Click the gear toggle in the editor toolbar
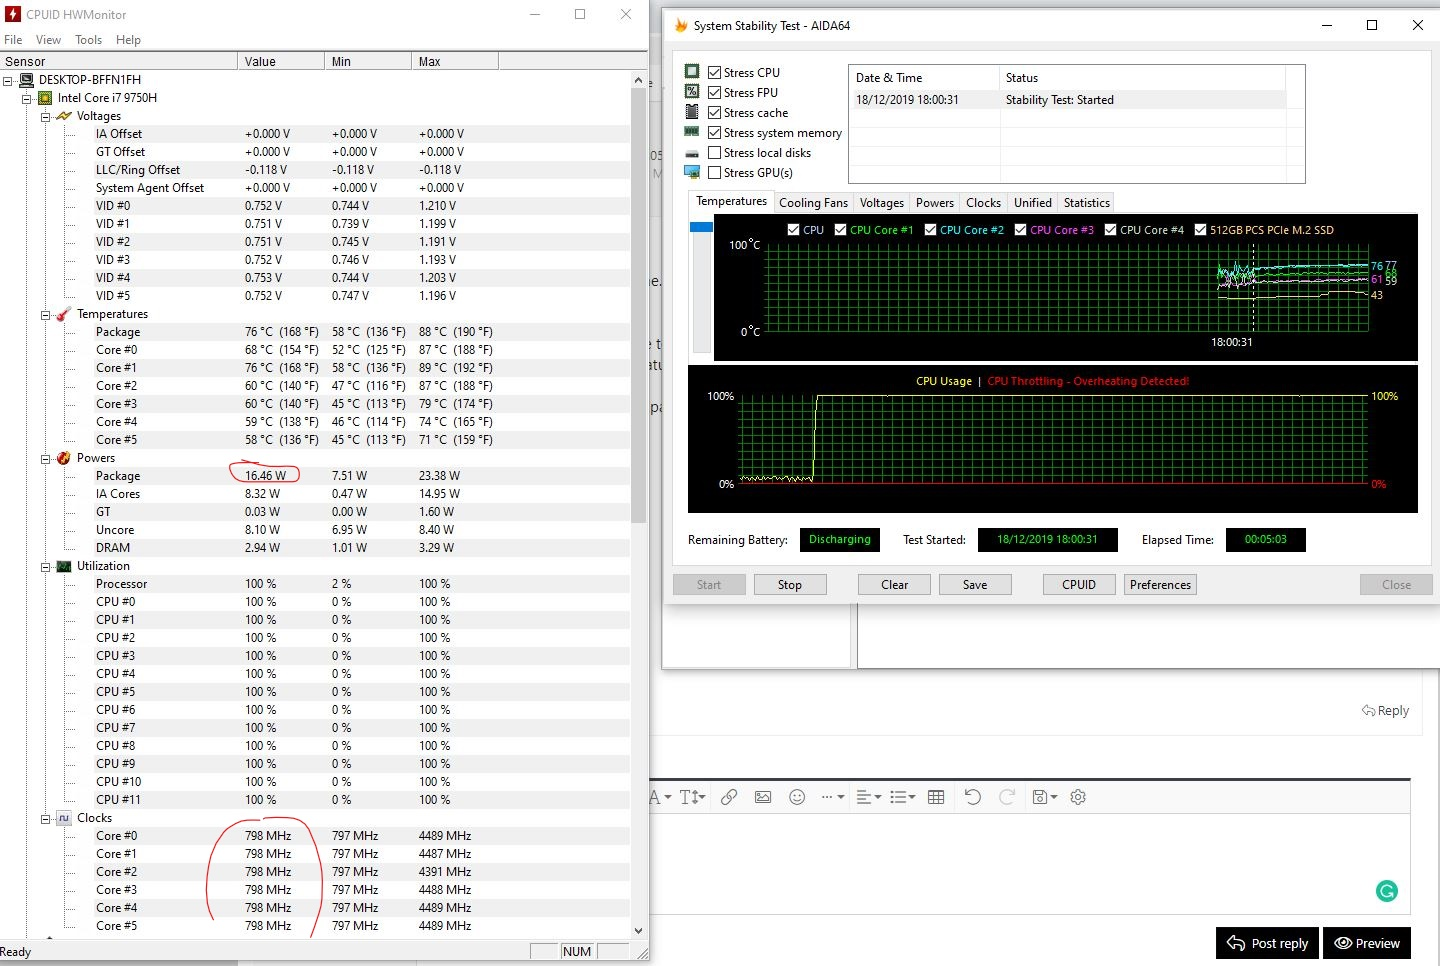Image resolution: width=1440 pixels, height=966 pixels. [x=1078, y=797]
